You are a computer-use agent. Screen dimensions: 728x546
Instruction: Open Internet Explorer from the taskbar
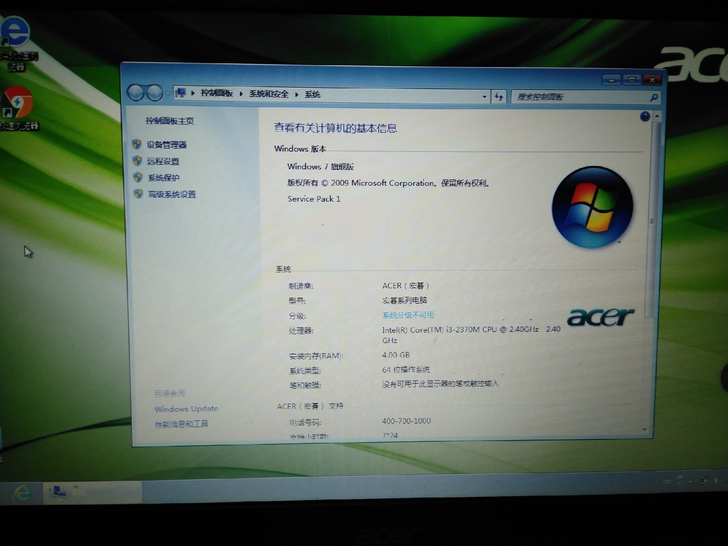click(22, 493)
